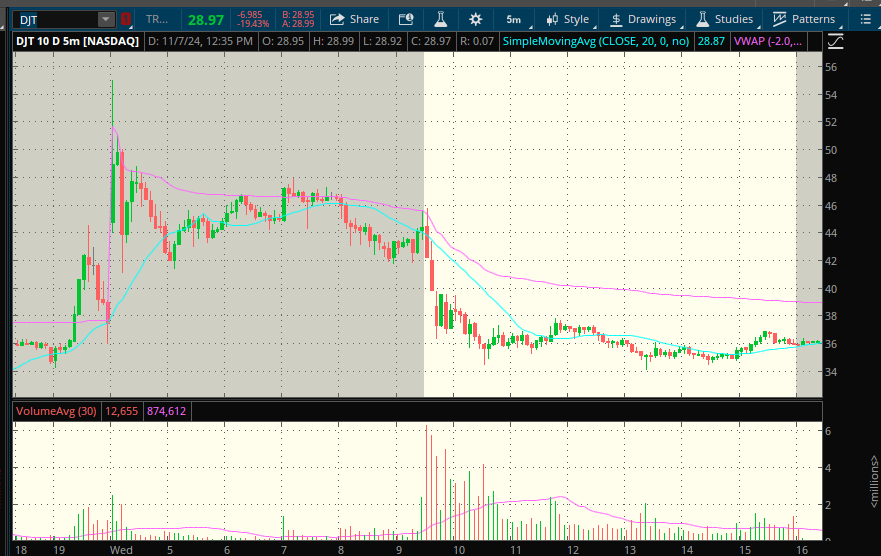
Task: Open the Style menu
Action: tap(567, 20)
